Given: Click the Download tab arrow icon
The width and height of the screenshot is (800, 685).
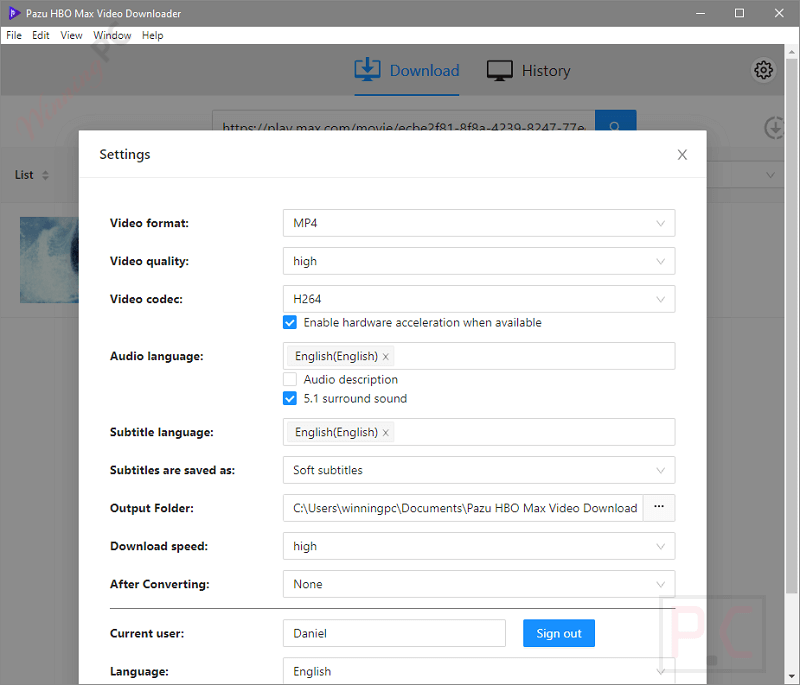Looking at the screenshot, I should [367, 70].
